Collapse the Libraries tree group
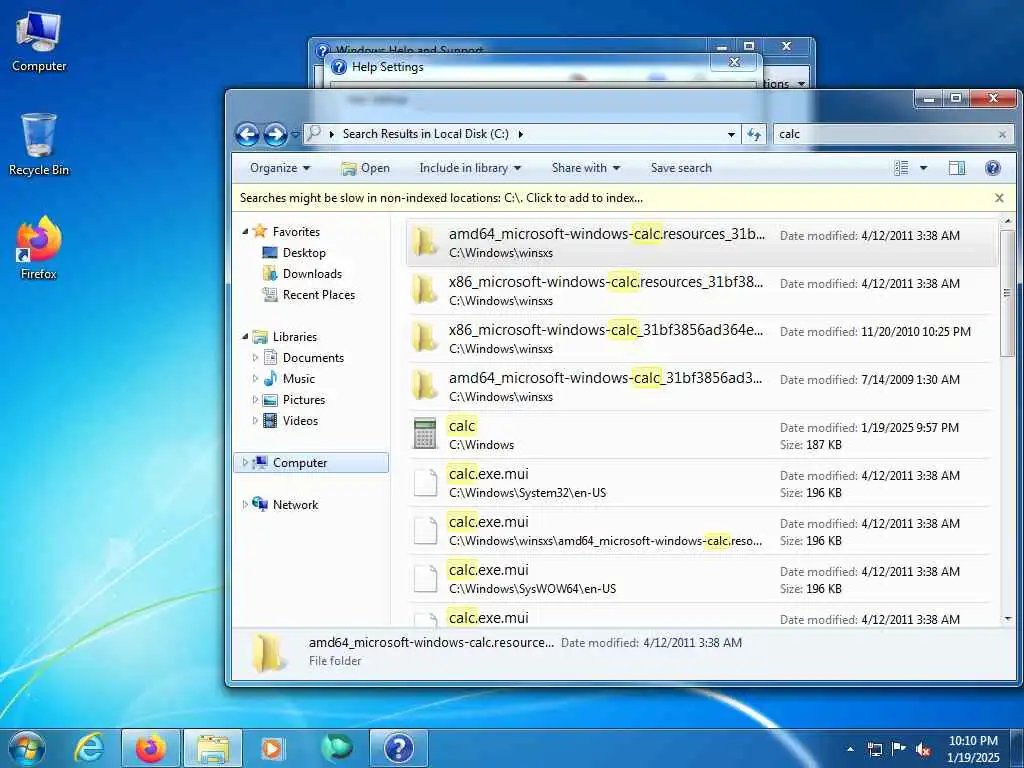Image resolution: width=1024 pixels, height=768 pixels. [246, 336]
